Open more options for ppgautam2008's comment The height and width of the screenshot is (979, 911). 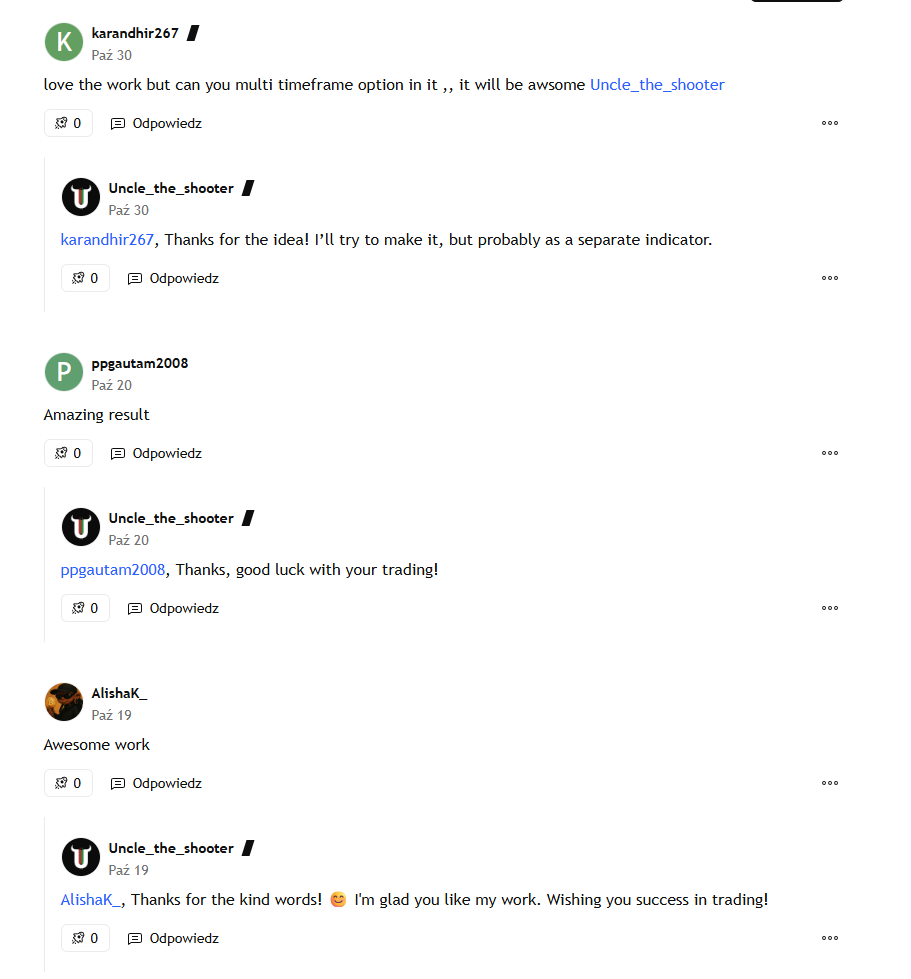coord(829,453)
